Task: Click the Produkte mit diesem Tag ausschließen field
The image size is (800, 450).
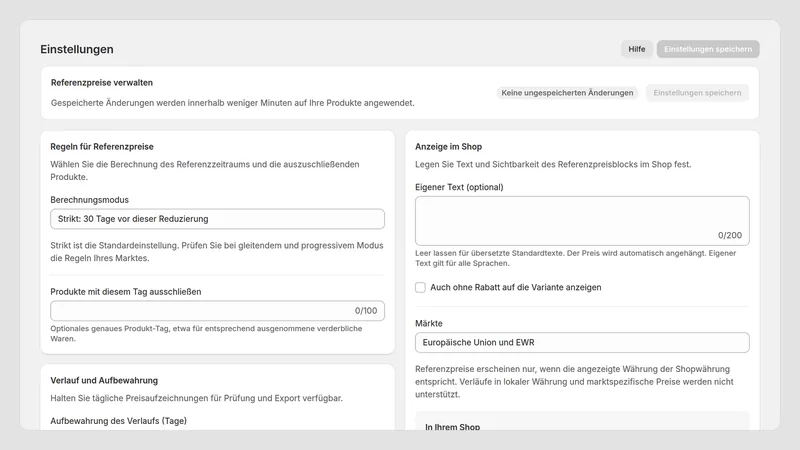Action: [x=217, y=311]
